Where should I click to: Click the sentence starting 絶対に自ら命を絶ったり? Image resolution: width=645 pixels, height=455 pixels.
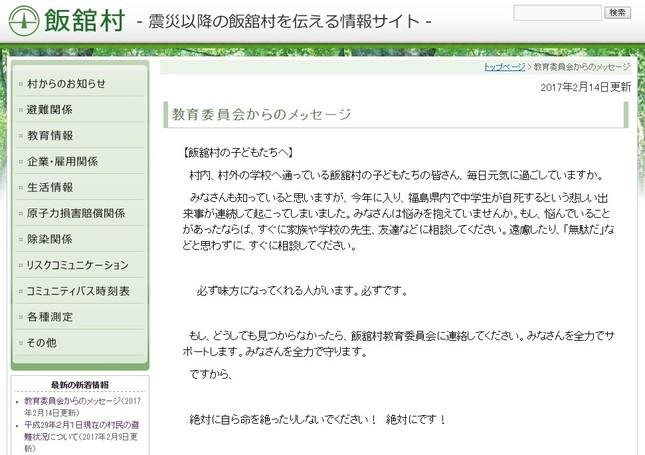pyautogui.click(x=318, y=420)
